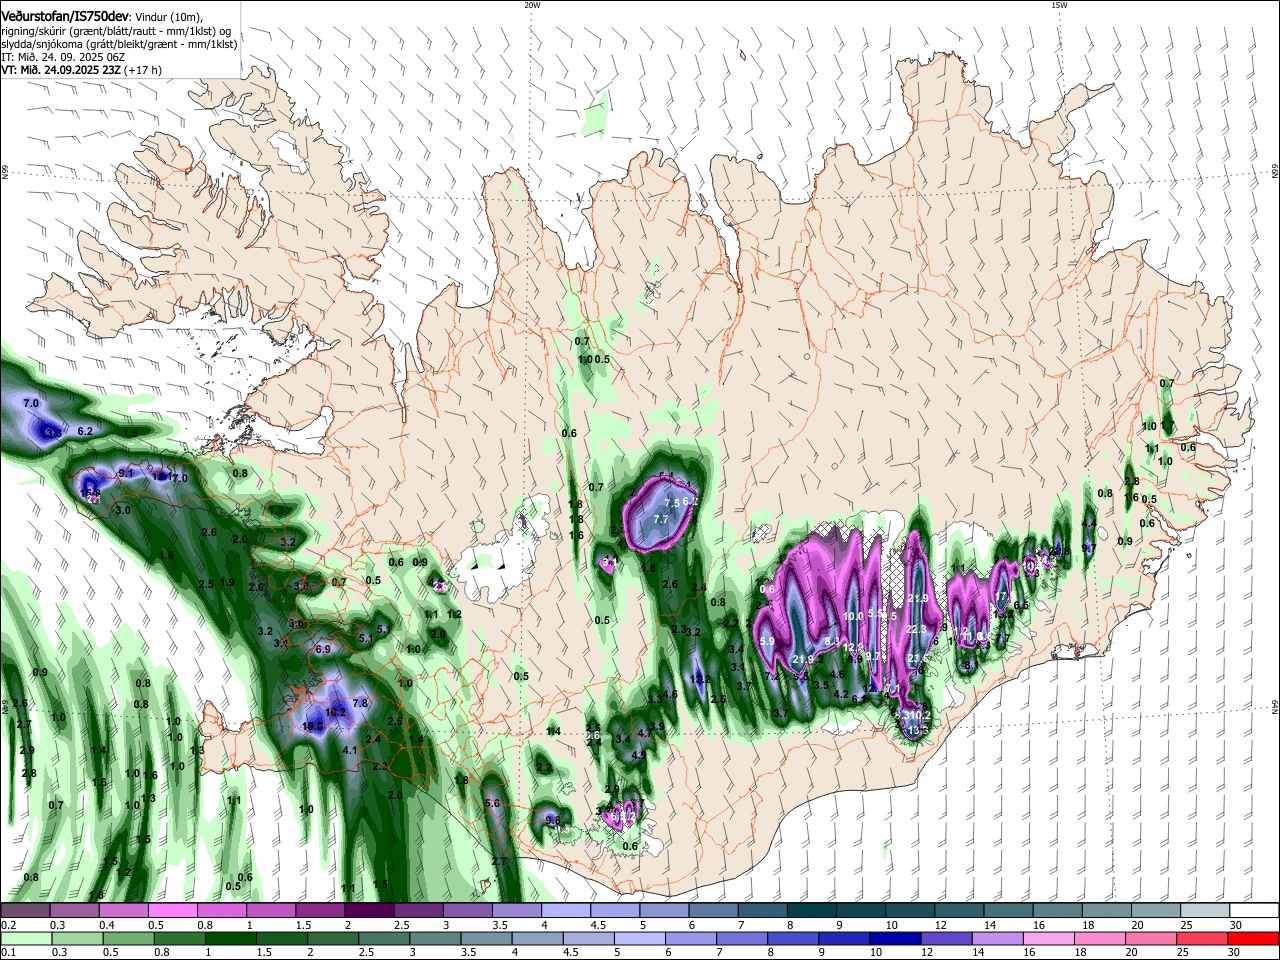Select the dark teal 8 swatch, upper legend

pyautogui.click(x=811, y=911)
